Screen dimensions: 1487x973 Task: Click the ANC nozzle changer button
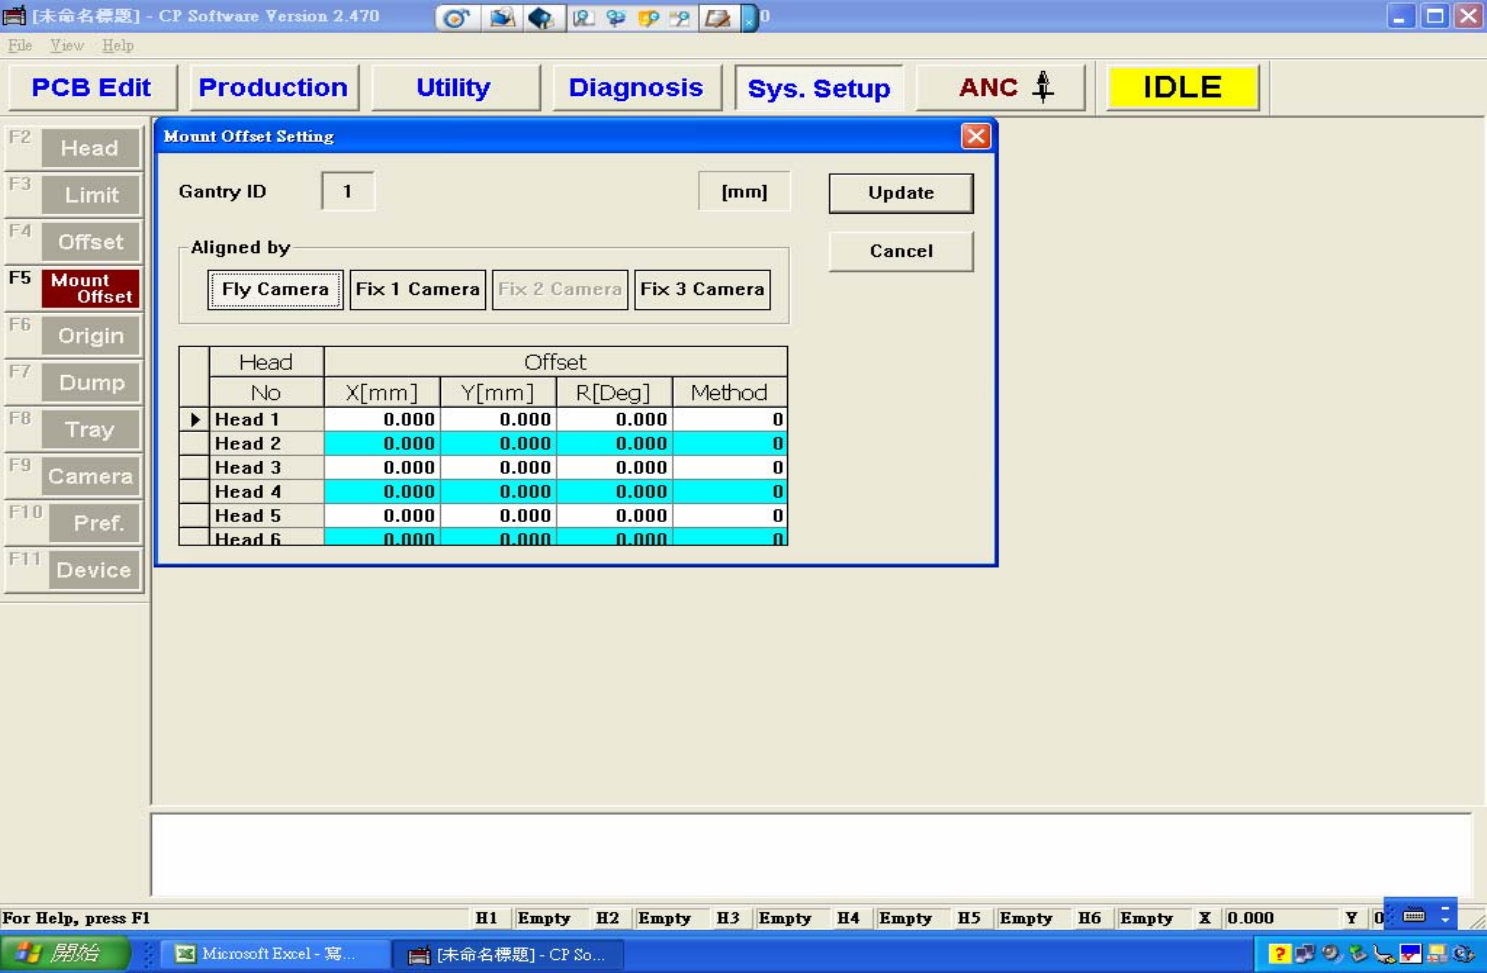[1001, 87]
